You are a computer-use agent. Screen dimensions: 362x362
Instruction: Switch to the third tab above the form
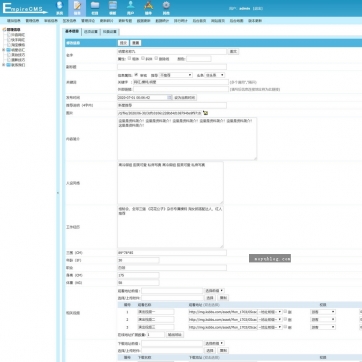pos(110,32)
